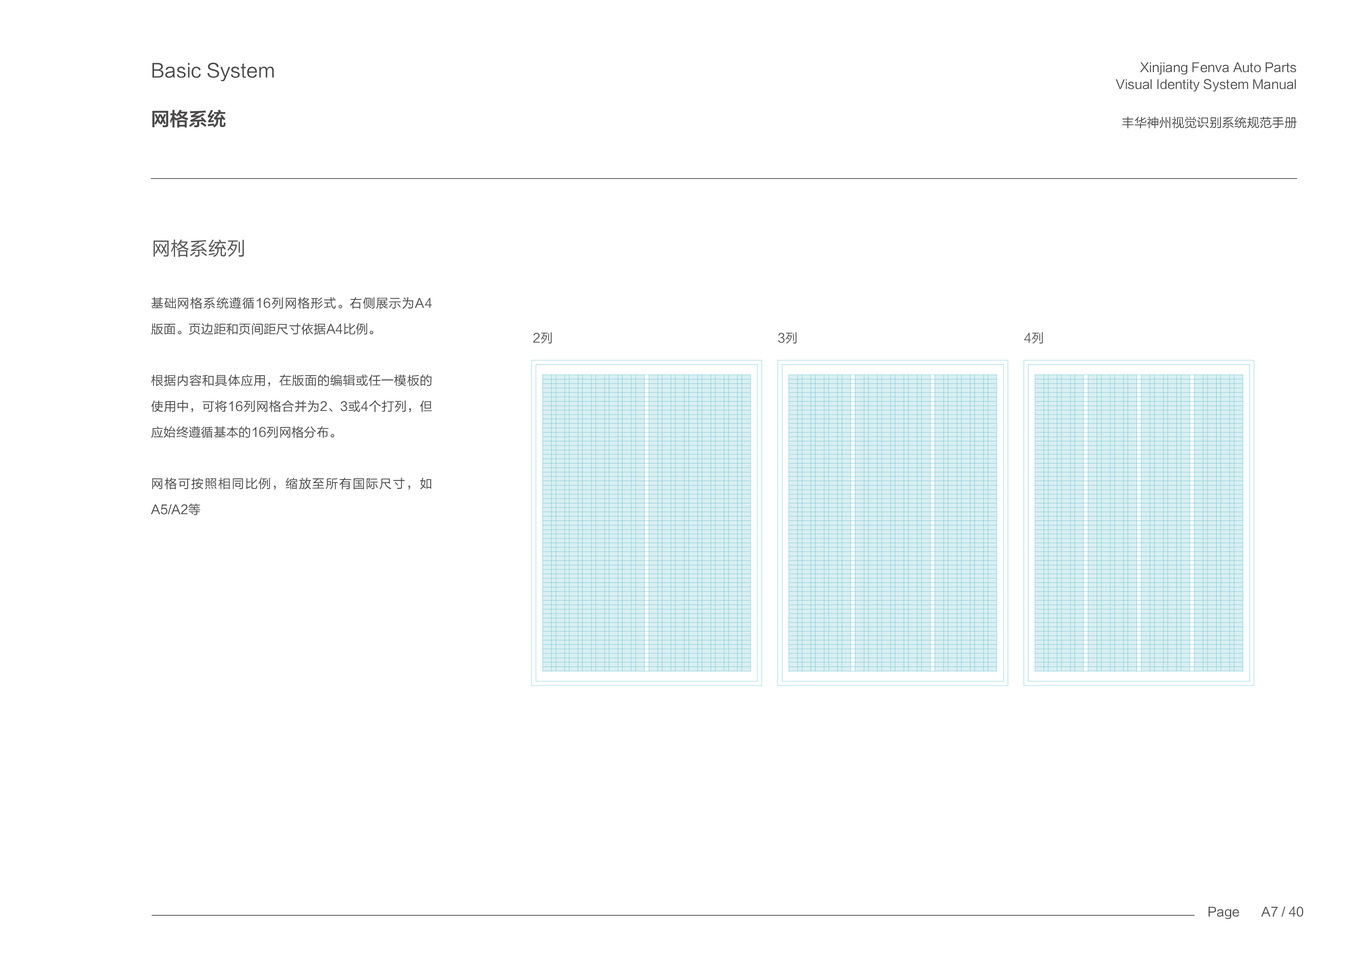Click the 'Page' footer label
This screenshot has width=1366, height=975.
(x=1223, y=912)
